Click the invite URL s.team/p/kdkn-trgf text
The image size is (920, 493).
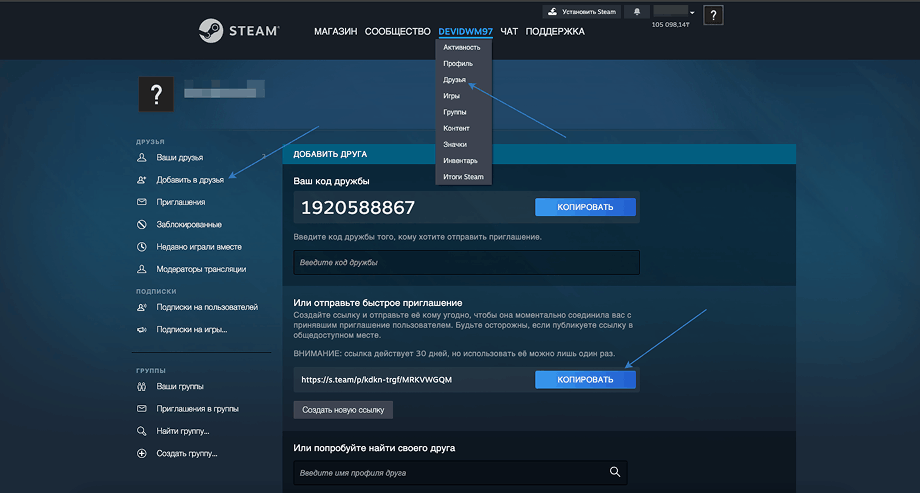(377, 380)
